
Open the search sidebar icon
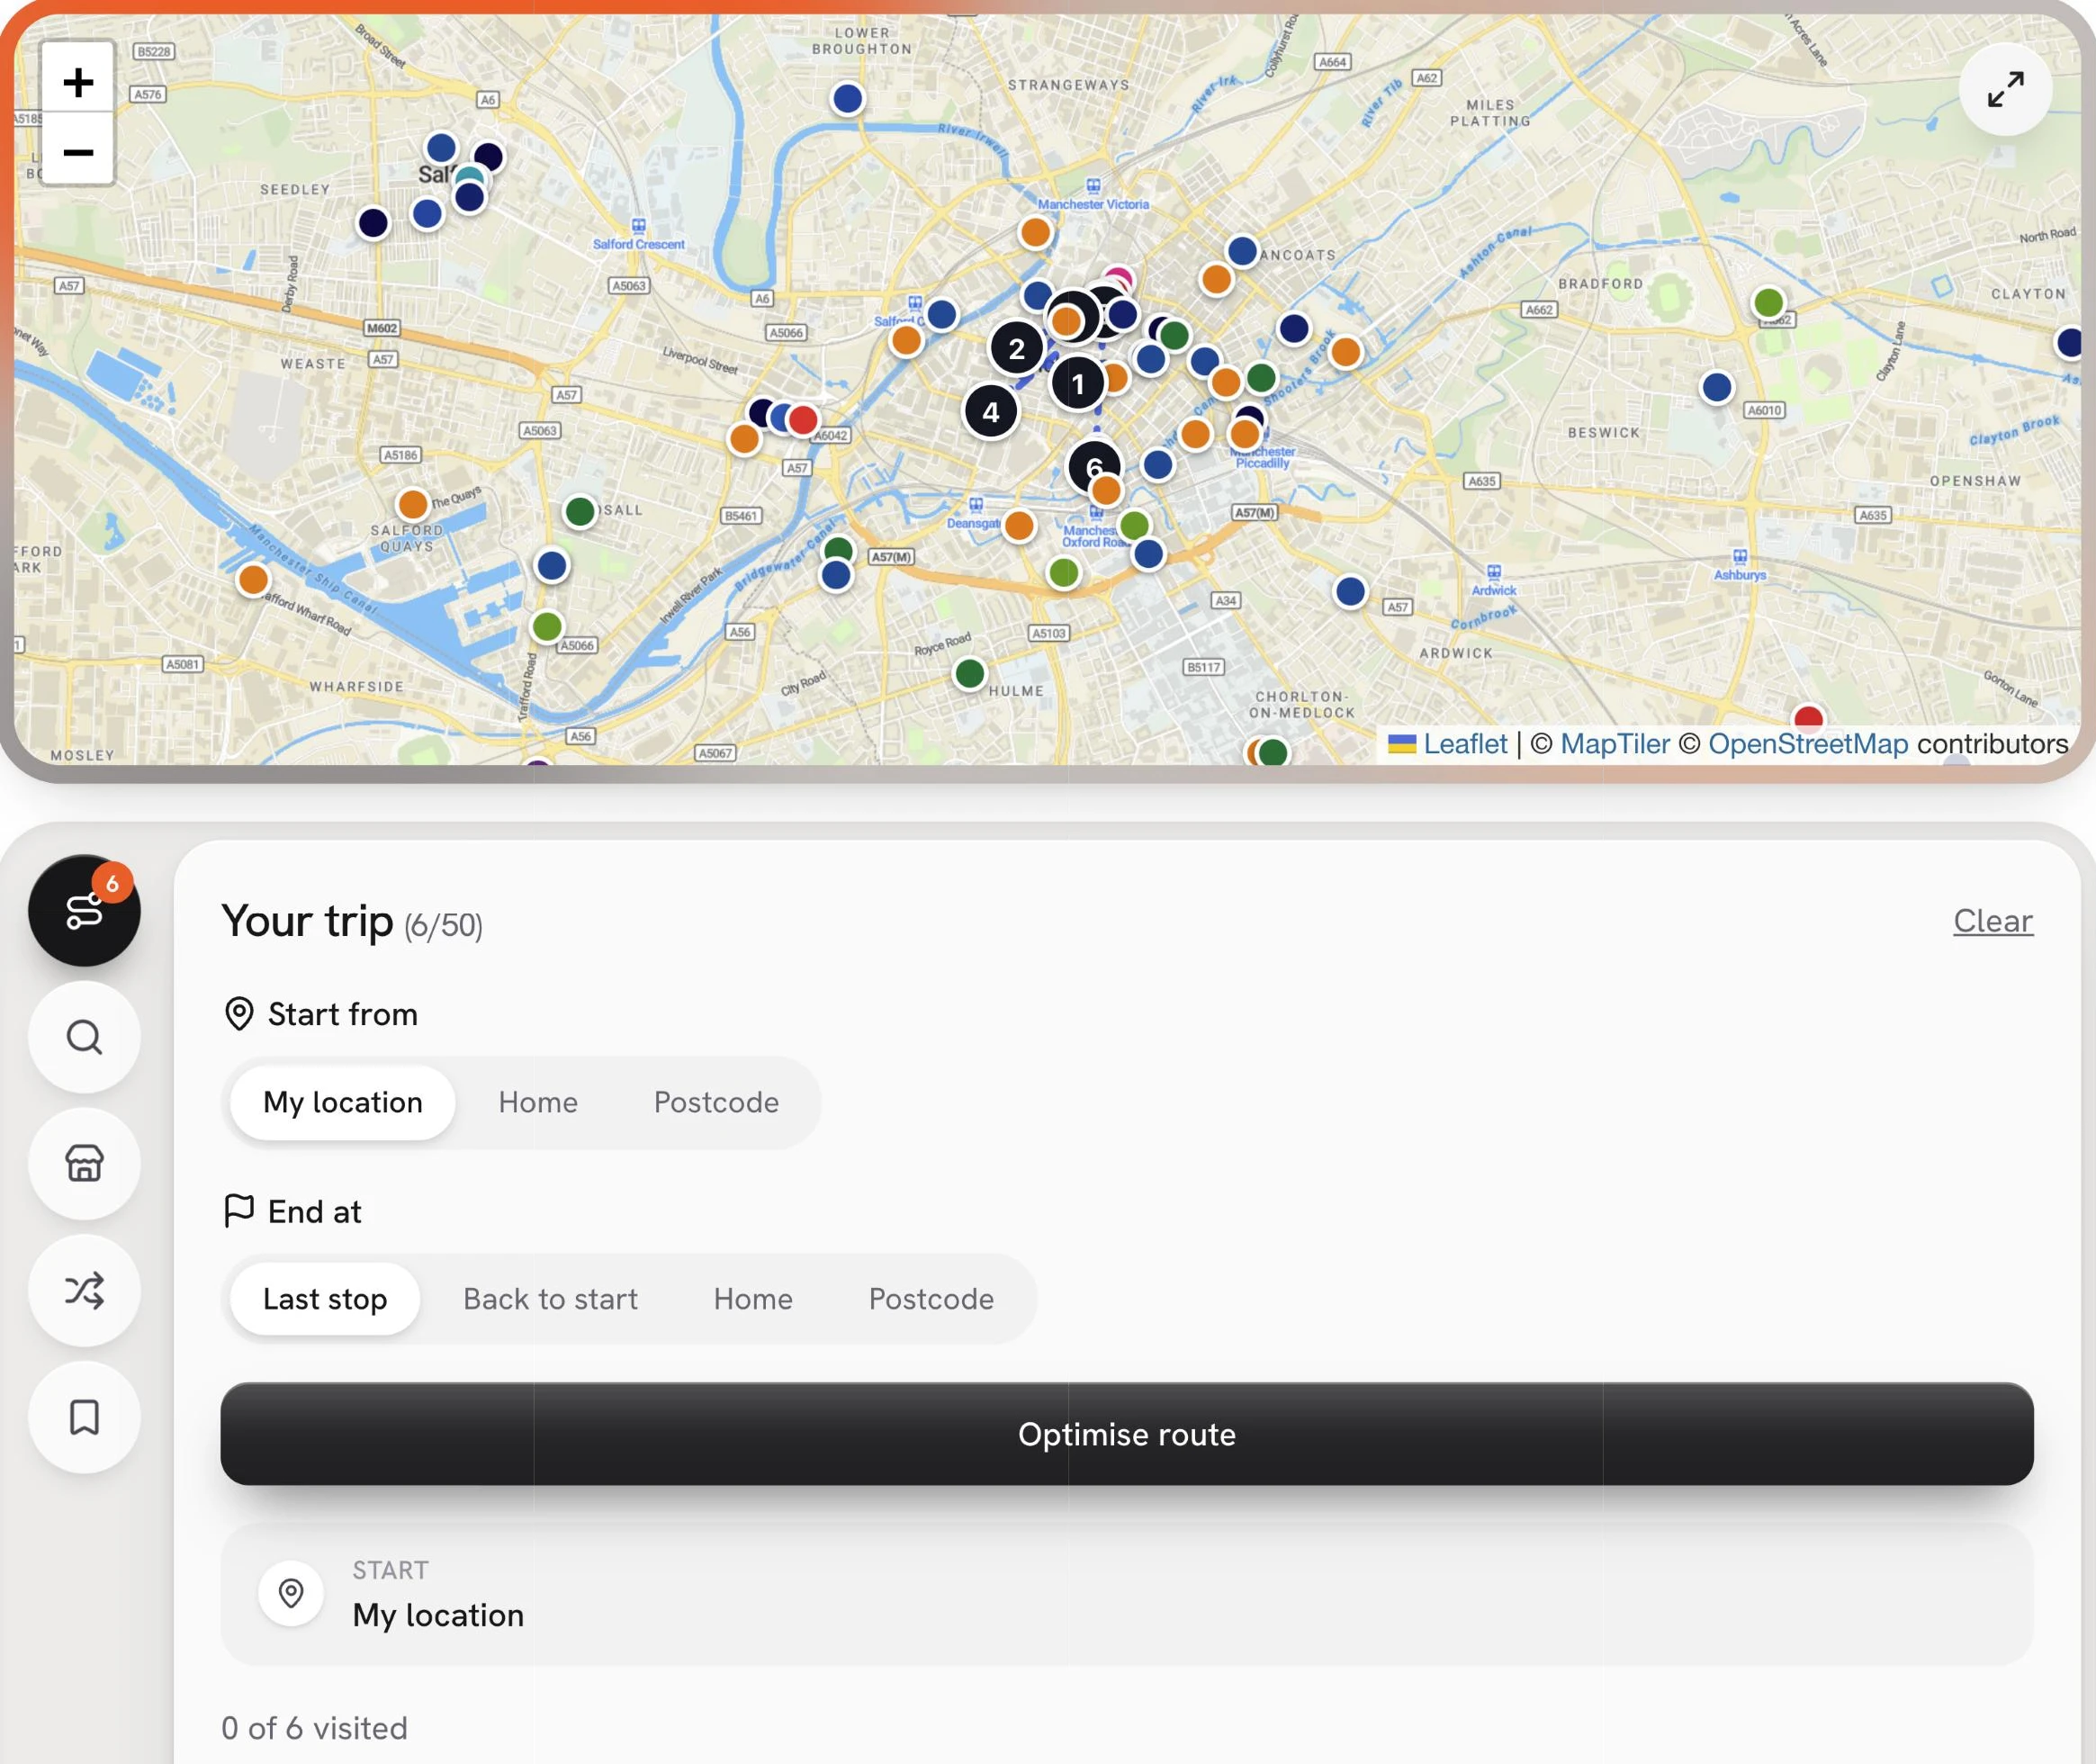pos(84,1037)
